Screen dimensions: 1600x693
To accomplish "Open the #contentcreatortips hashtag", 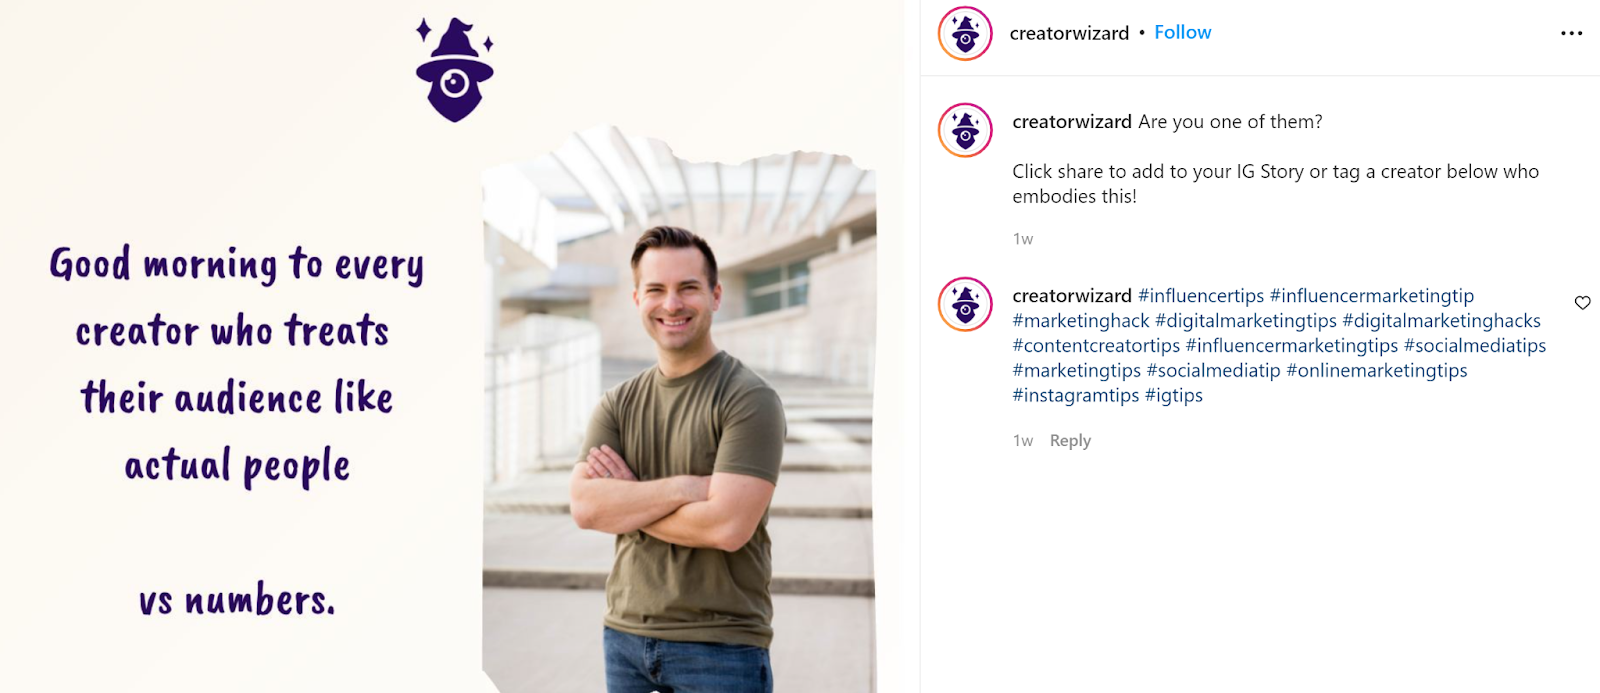I will point(1096,345).
